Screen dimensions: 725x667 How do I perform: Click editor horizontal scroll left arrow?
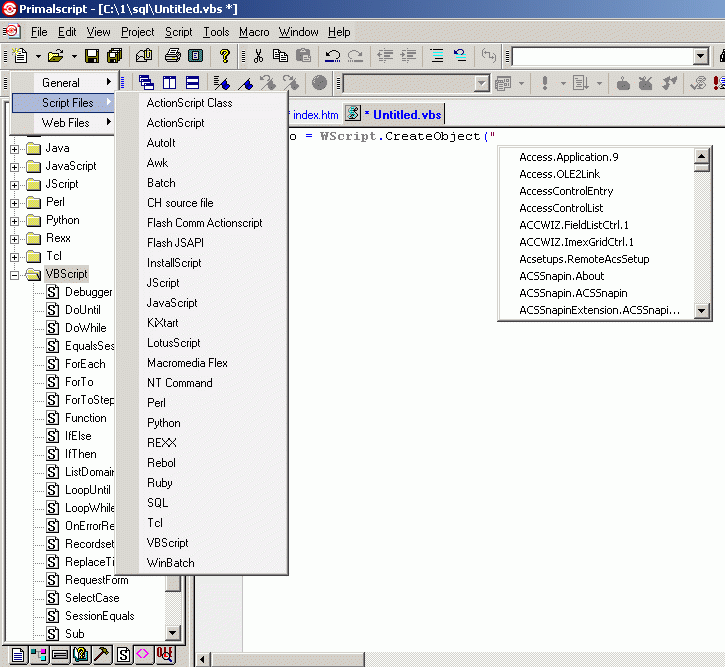click(x=202, y=660)
